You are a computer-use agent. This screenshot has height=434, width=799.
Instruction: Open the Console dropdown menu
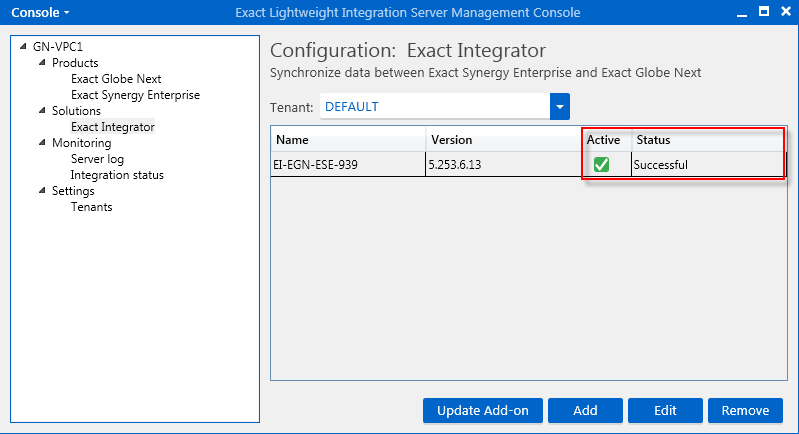pos(40,12)
